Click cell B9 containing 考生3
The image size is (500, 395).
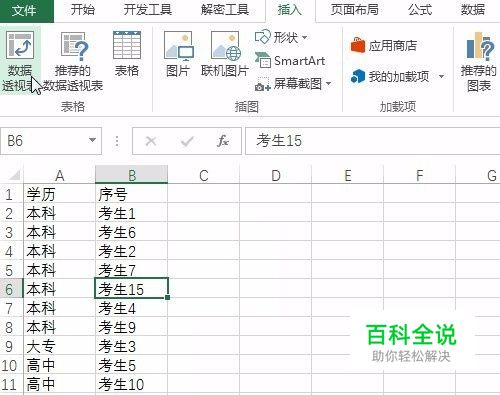point(132,346)
